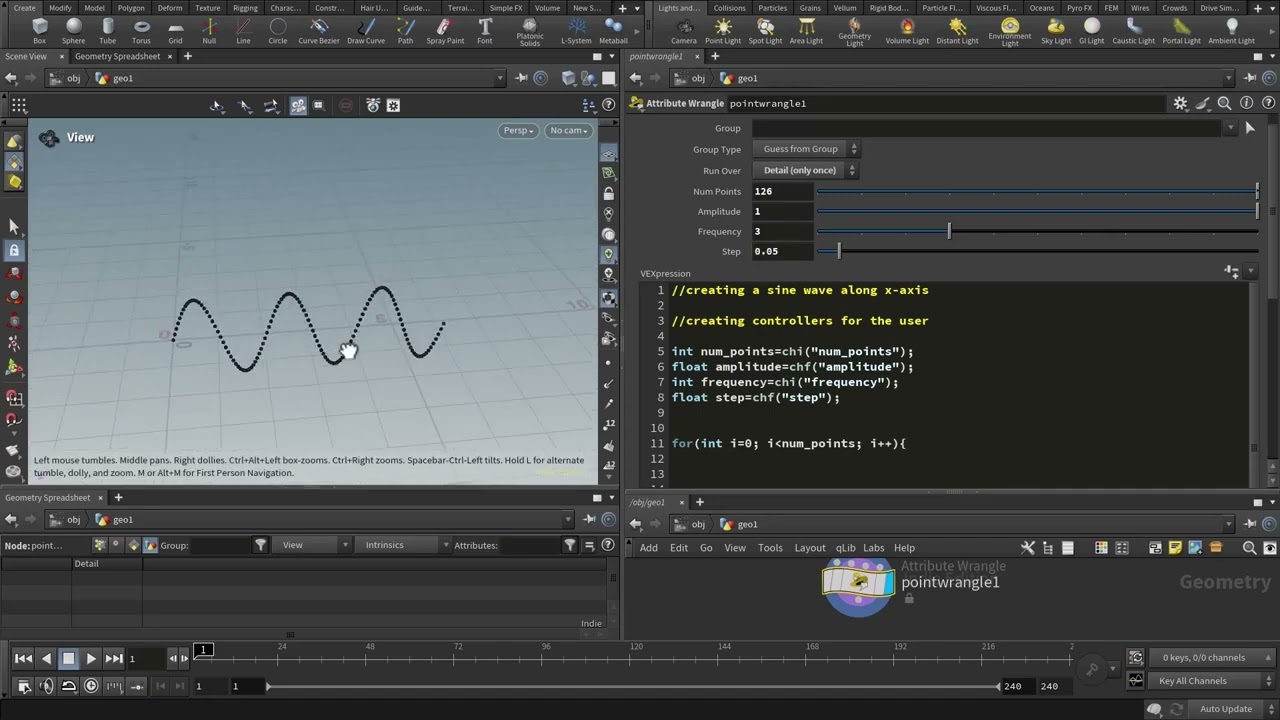Adjust the Step slider handle
The image size is (1280, 720).
(839, 252)
